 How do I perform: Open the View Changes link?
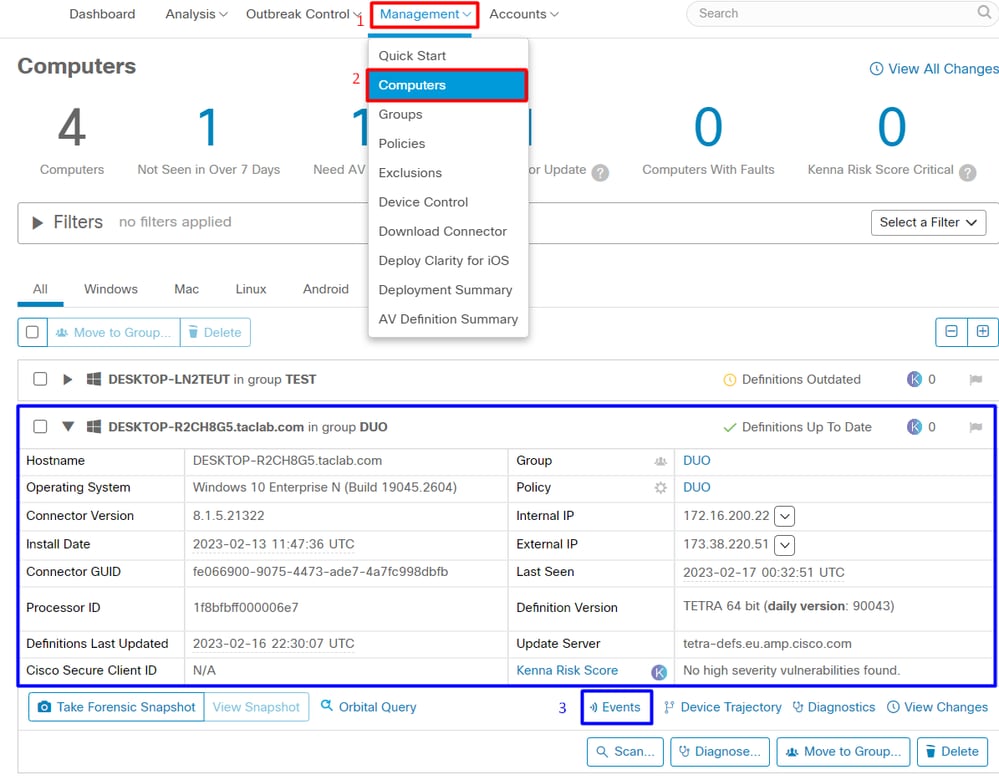tap(938, 707)
